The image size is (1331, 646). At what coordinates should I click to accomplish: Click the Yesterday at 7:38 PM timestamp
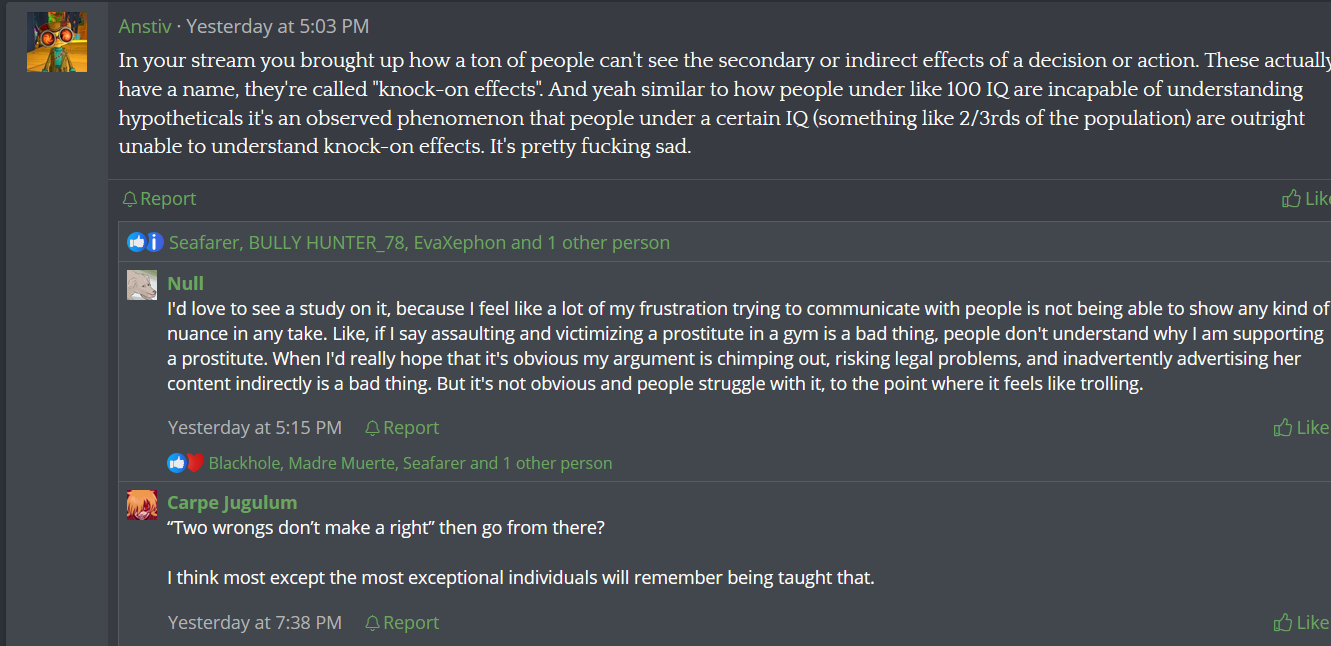tap(255, 623)
